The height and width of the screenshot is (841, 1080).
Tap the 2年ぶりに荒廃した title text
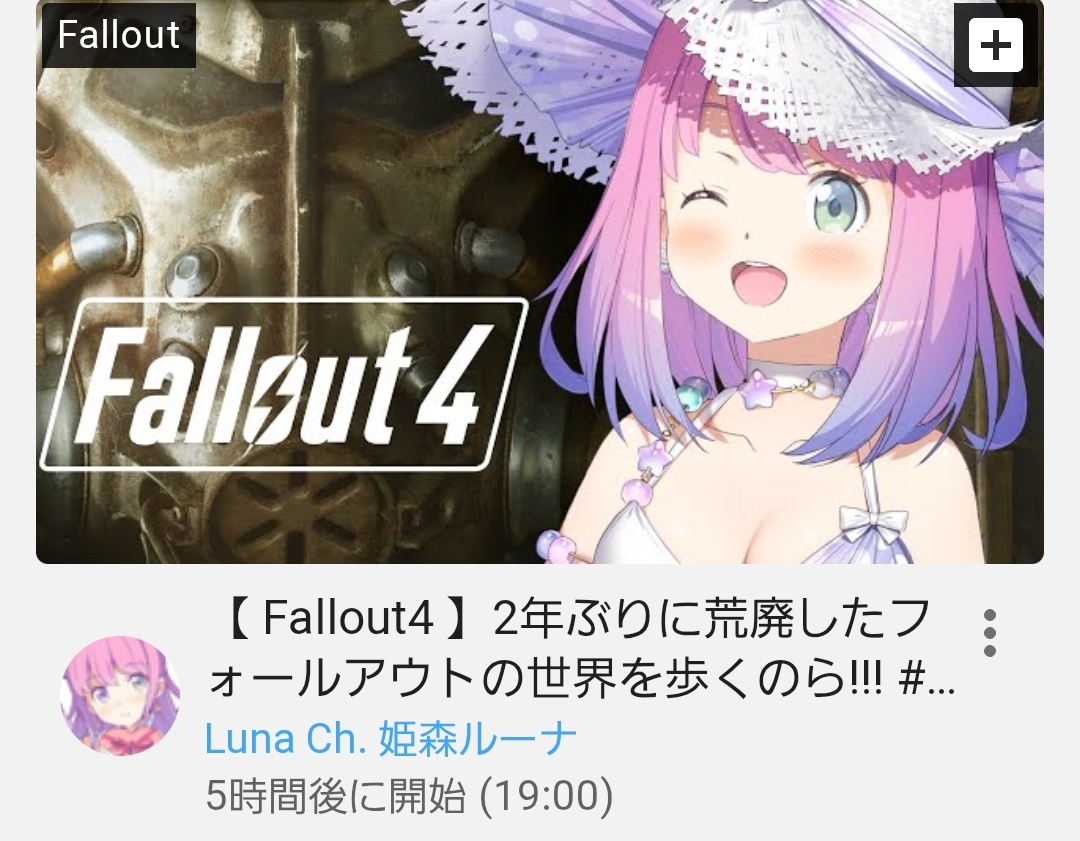[691, 617]
